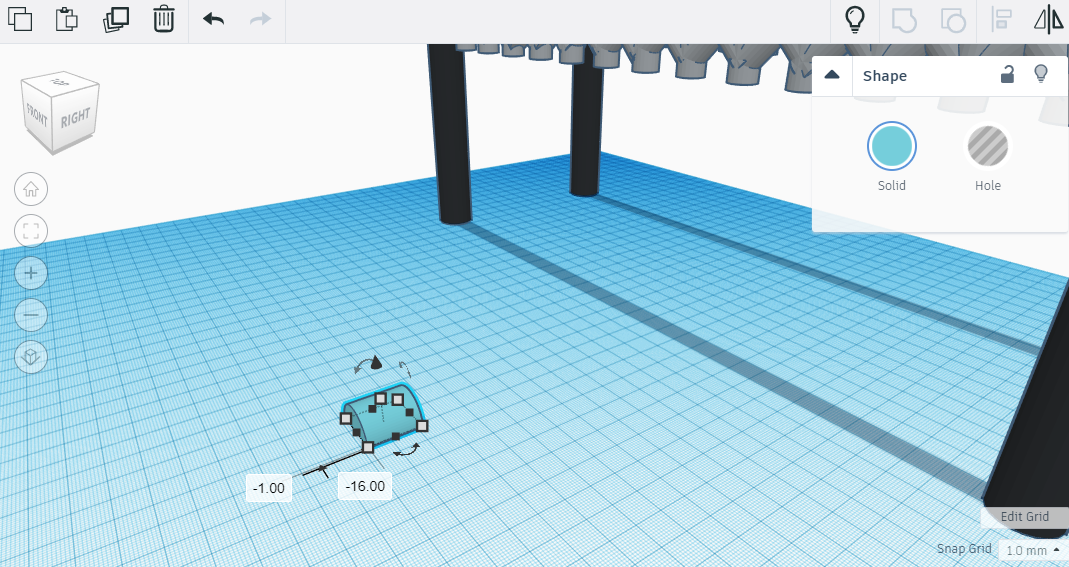Delete the selection with trash icon
The image size is (1069, 567).
(x=164, y=18)
